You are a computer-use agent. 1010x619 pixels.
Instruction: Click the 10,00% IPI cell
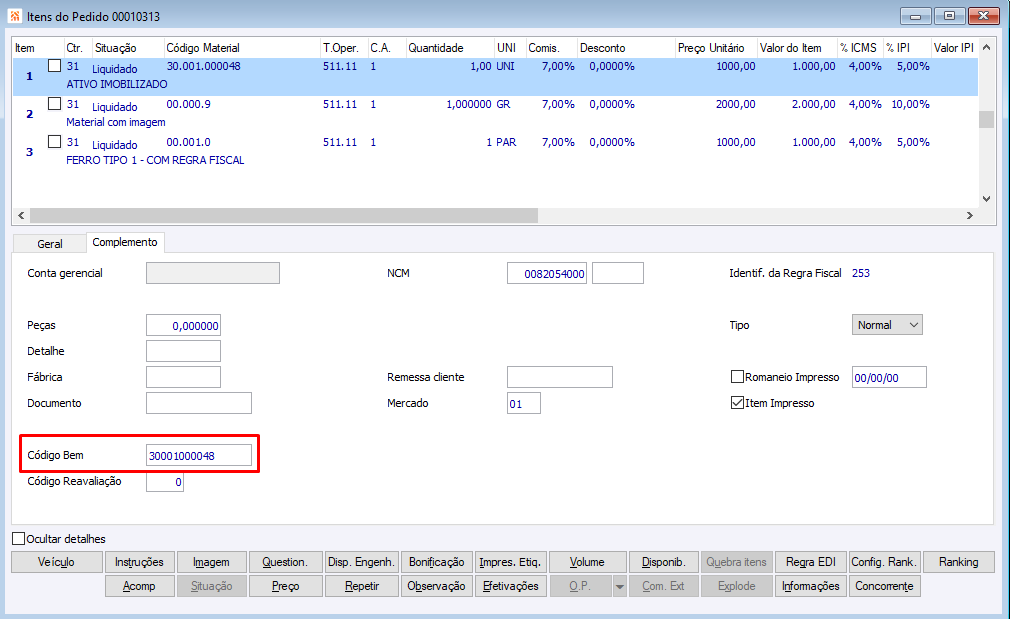click(x=910, y=104)
